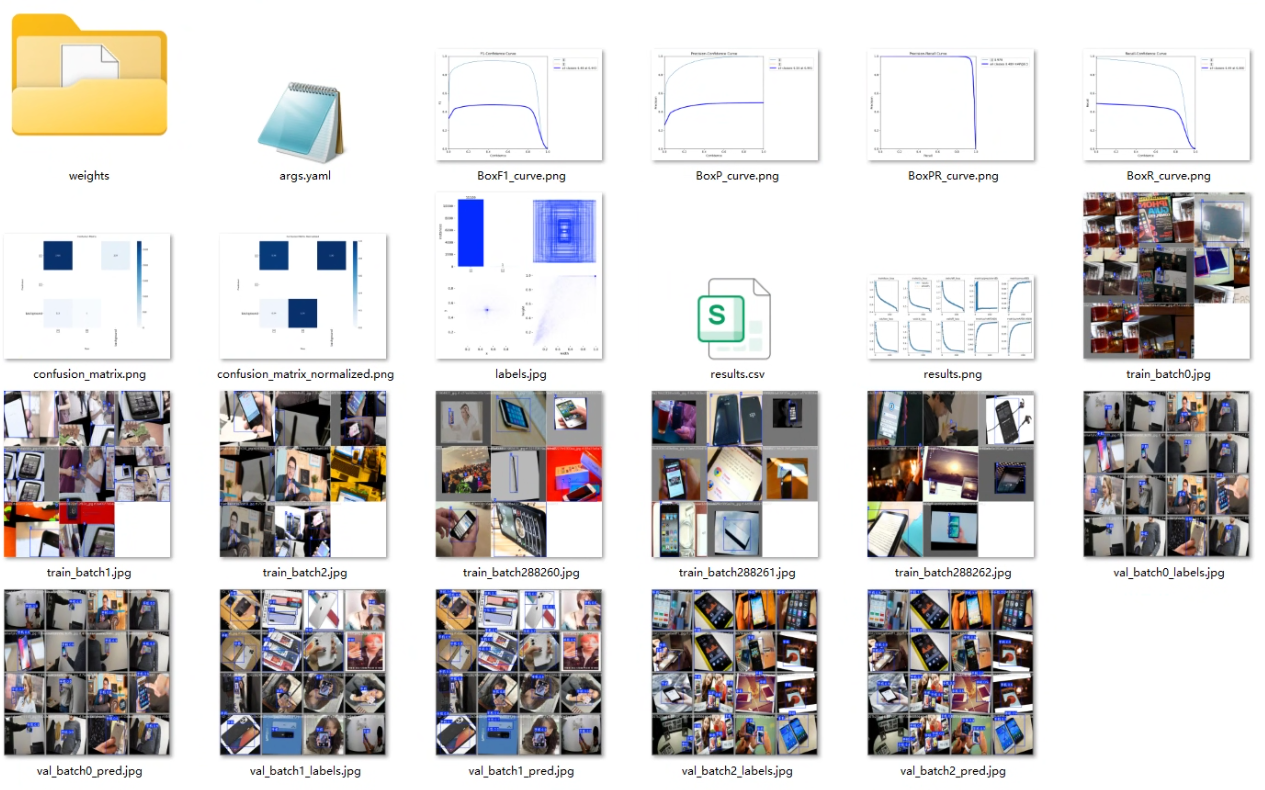
Task: Click the 'val_batch1_labels.jpg' file name
Action: 305,770
